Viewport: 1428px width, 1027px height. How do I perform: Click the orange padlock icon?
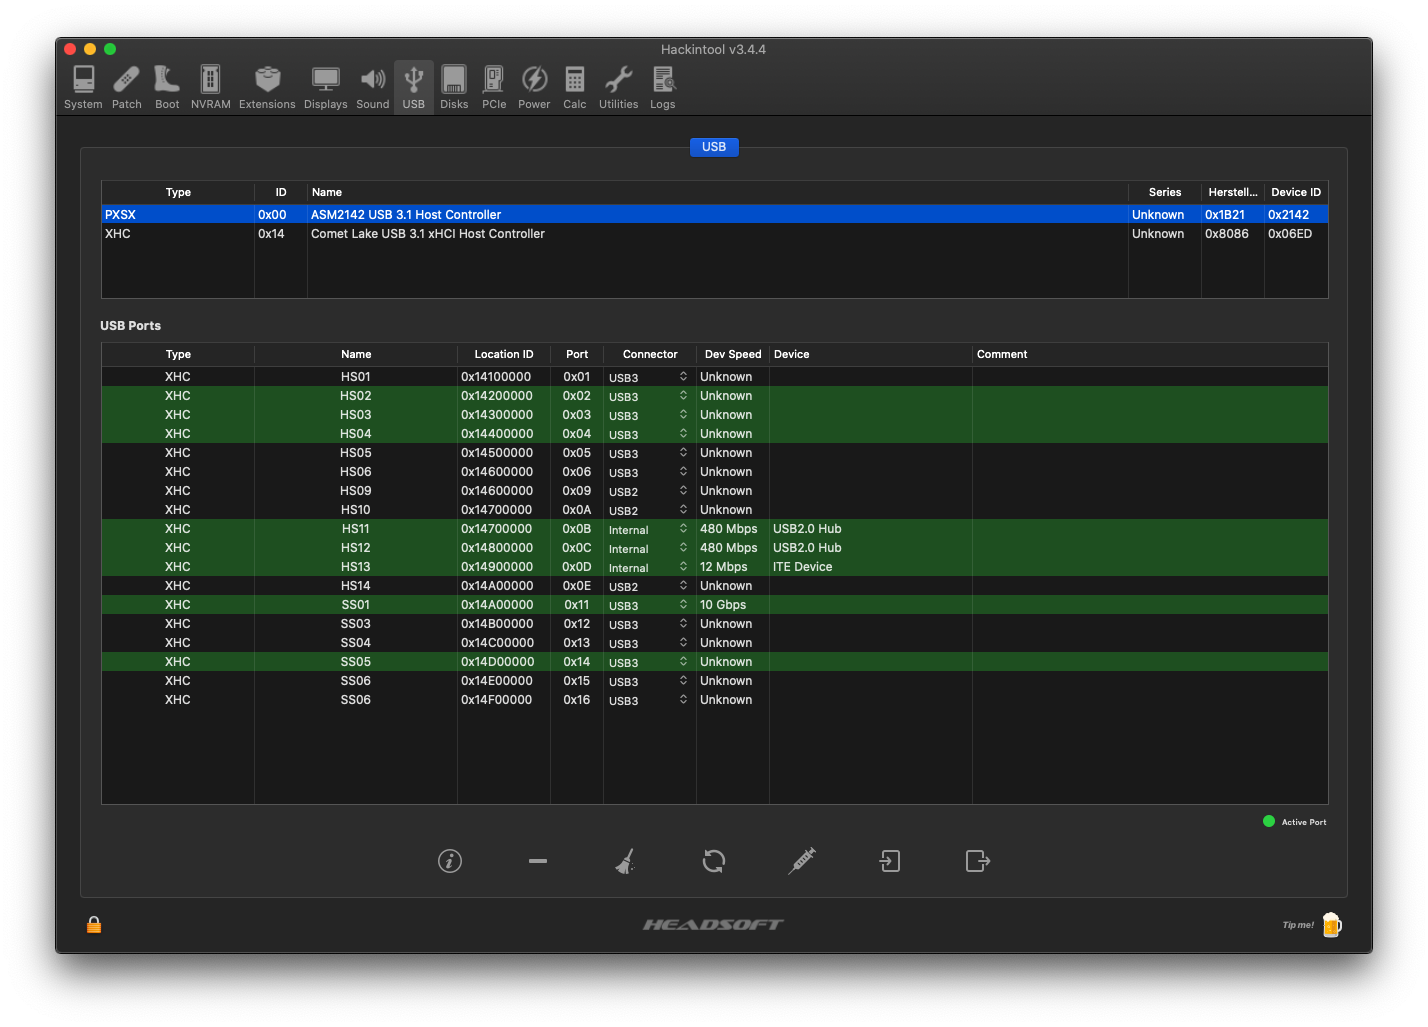coord(94,925)
